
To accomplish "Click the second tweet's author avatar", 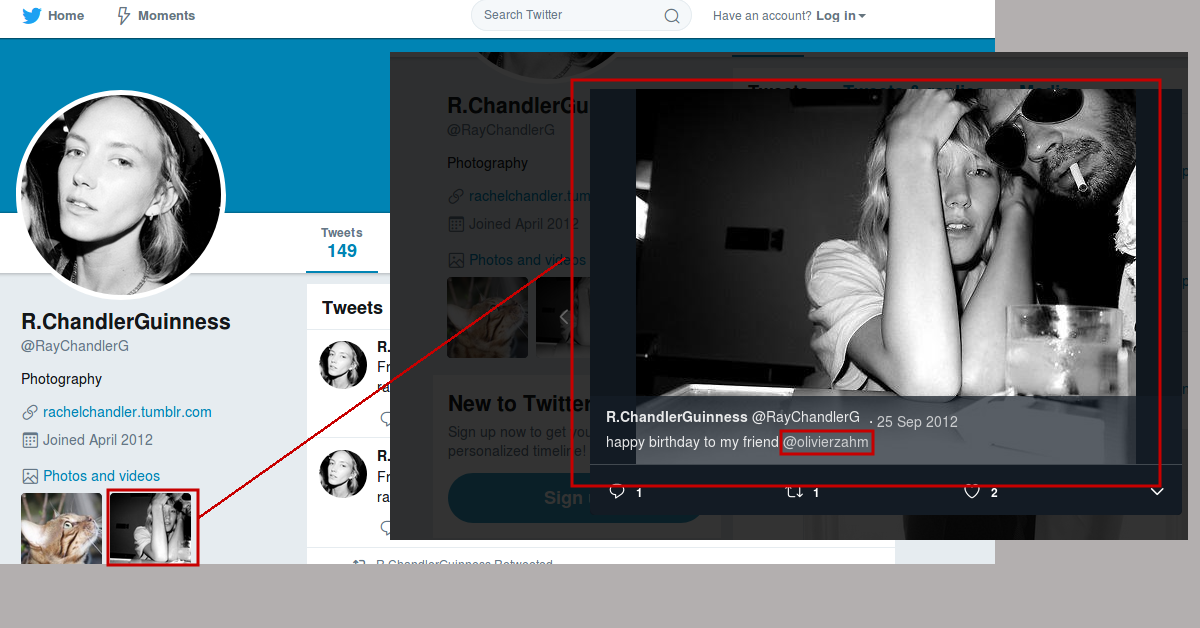I will pos(343,474).
